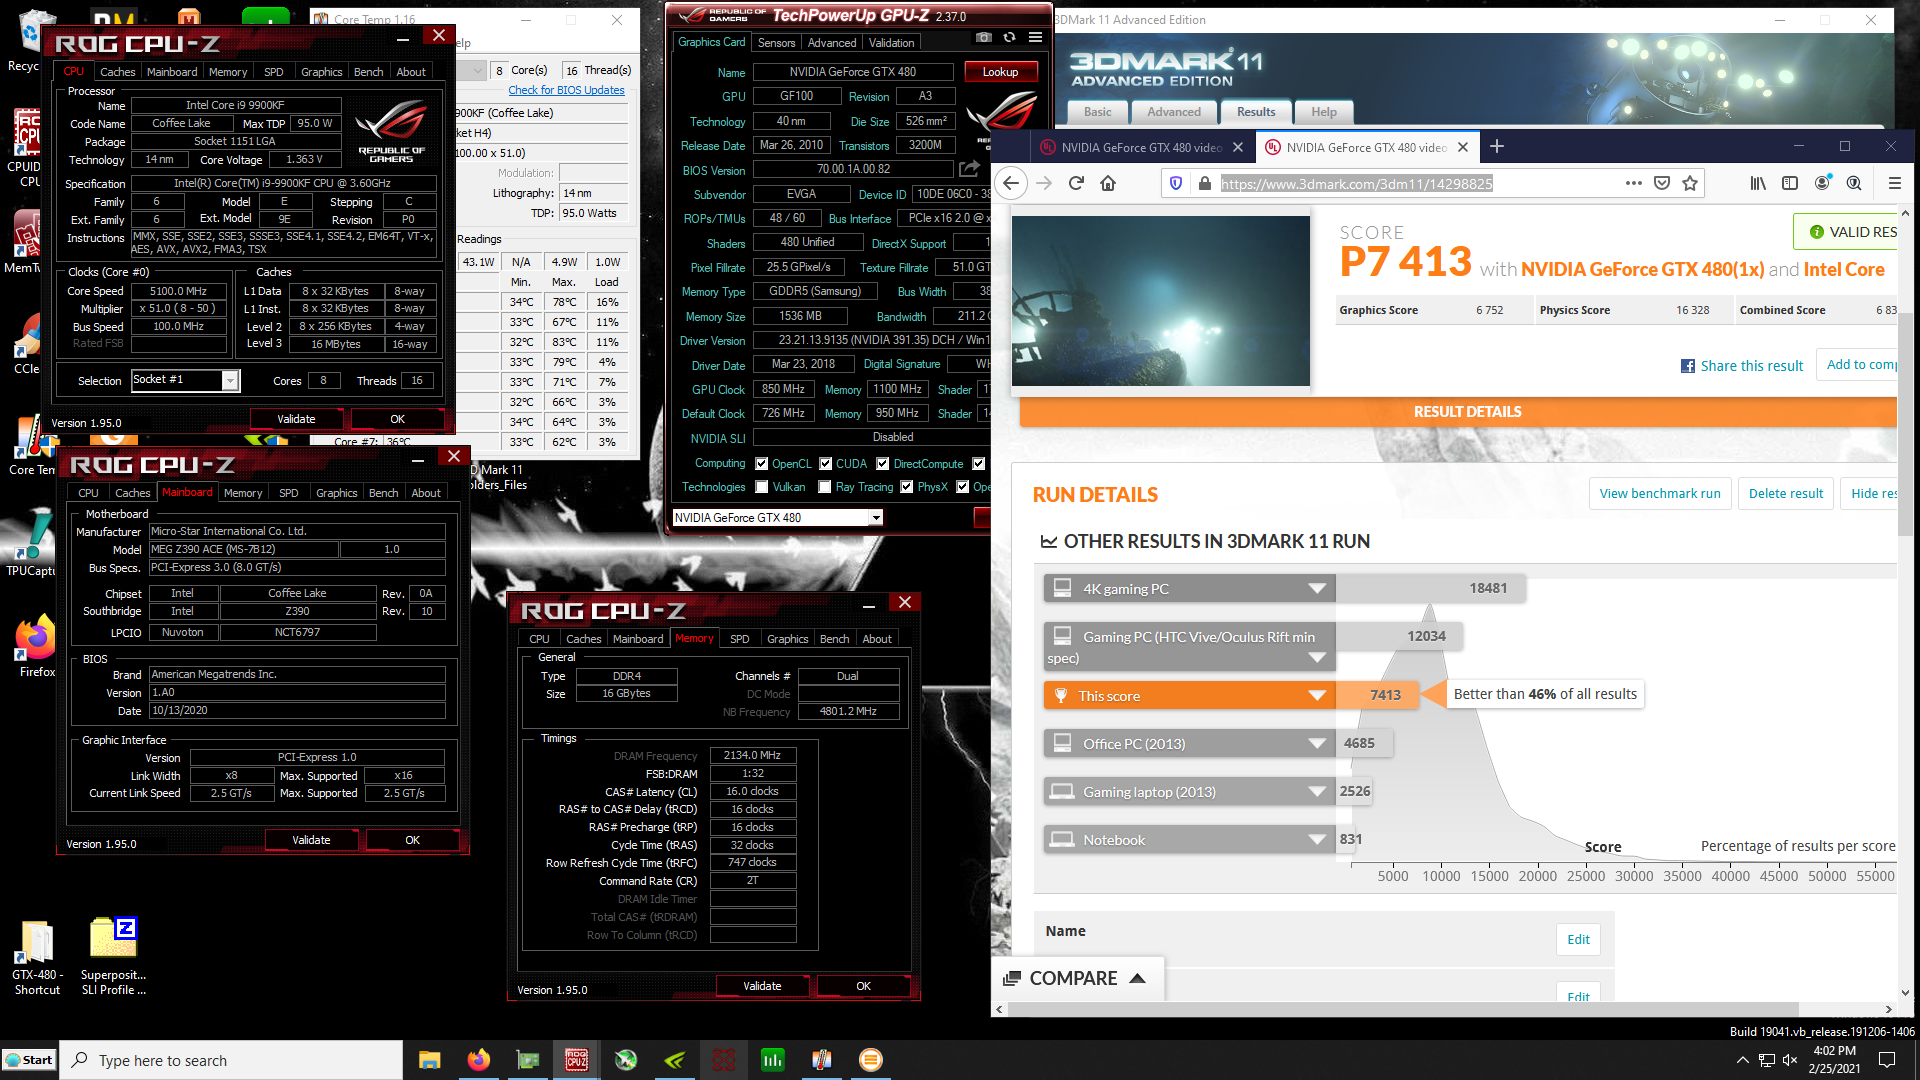
Task: Open the GPU-Z hamburger menu
Action: [x=1036, y=38]
